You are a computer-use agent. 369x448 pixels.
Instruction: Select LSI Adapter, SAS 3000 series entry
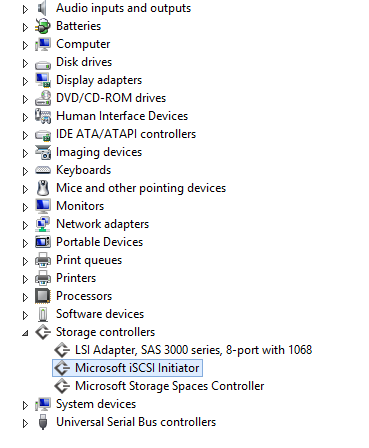(194, 350)
